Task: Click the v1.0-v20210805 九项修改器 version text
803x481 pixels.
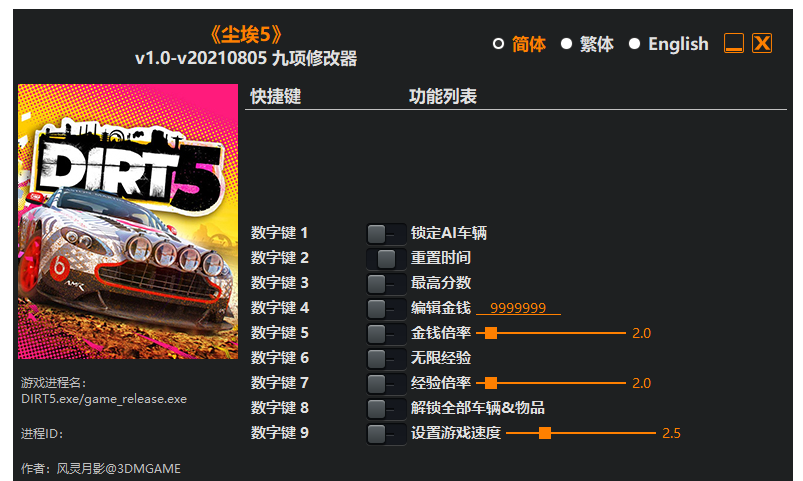Action: 246,58
